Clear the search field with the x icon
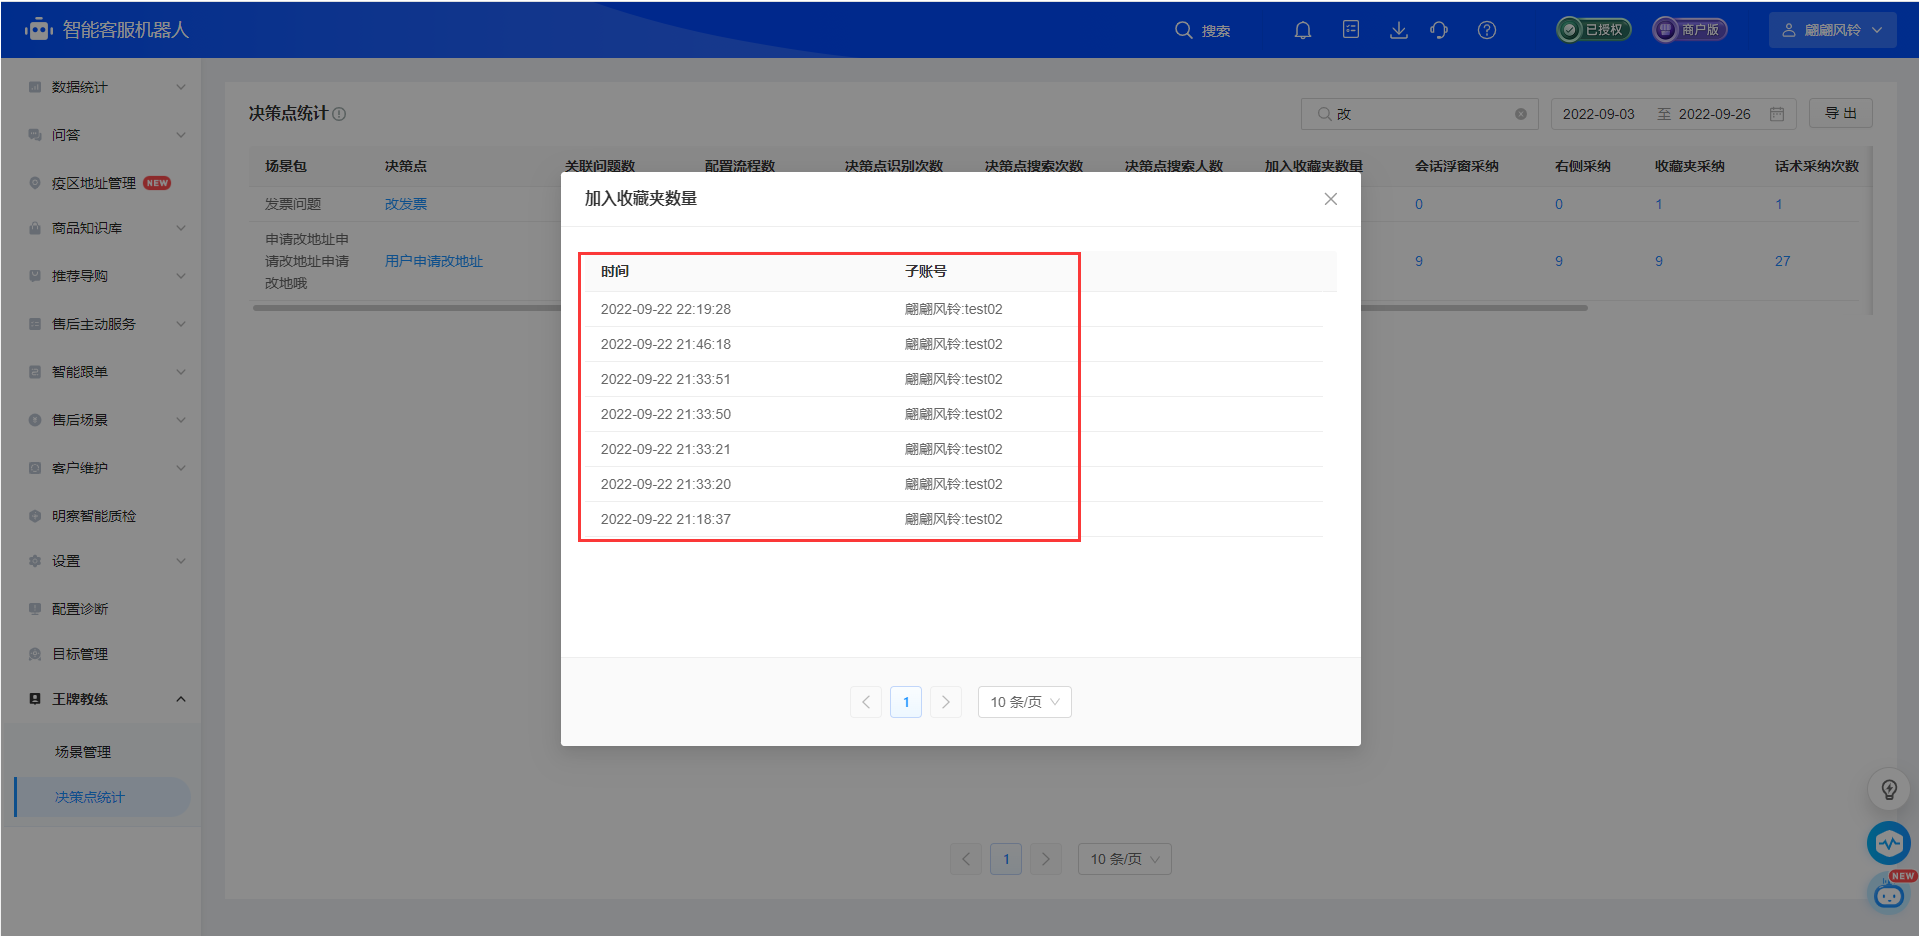1919x936 pixels. click(x=1520, y=114)
